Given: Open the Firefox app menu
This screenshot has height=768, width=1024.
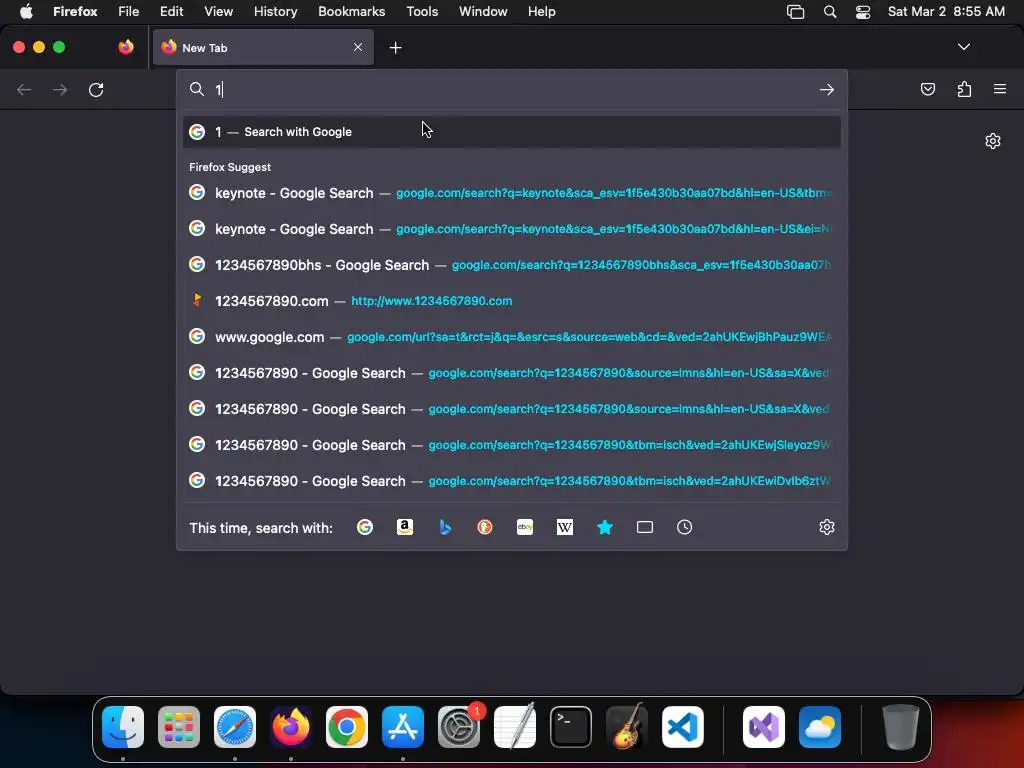Looking at the screenshot, I should coord(75,12).
